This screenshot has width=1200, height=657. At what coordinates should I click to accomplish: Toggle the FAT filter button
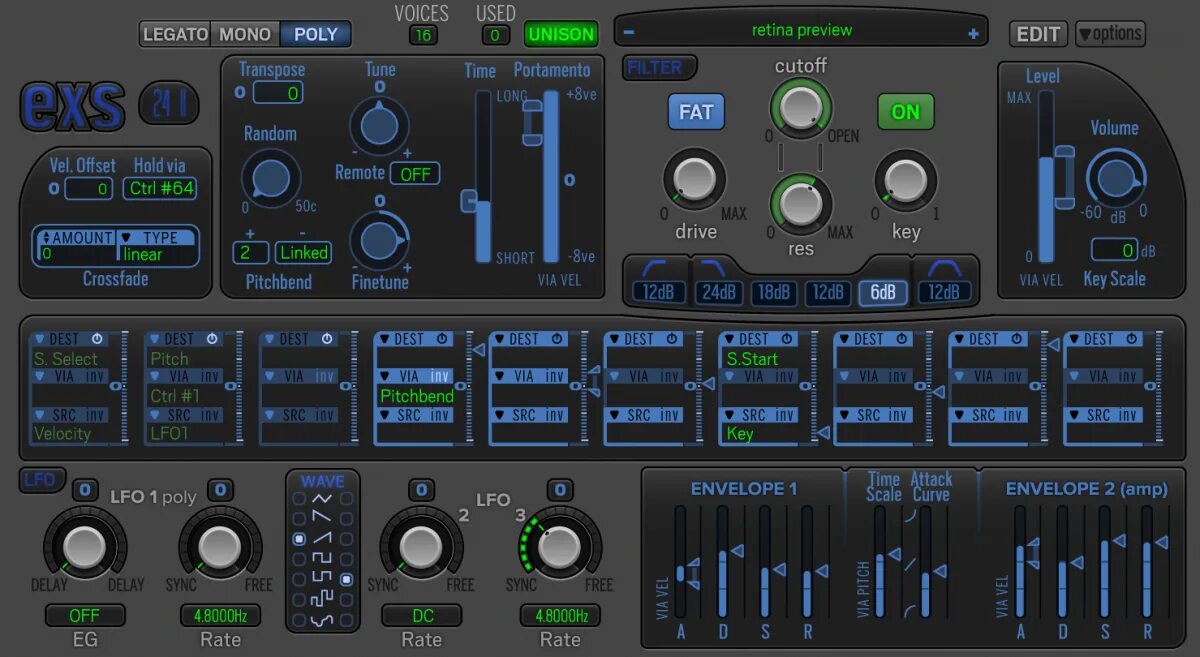pyautogui.click(x=696, y=112)
